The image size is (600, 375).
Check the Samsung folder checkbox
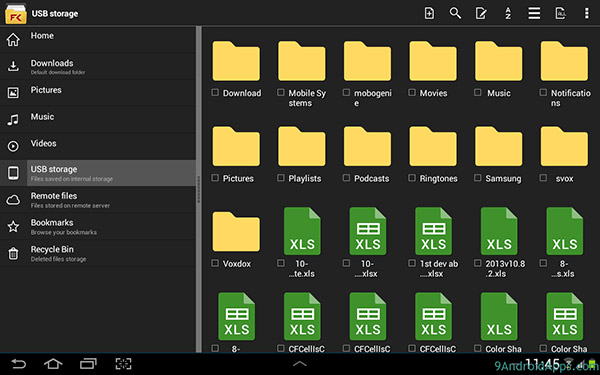(x=478, y=178)
